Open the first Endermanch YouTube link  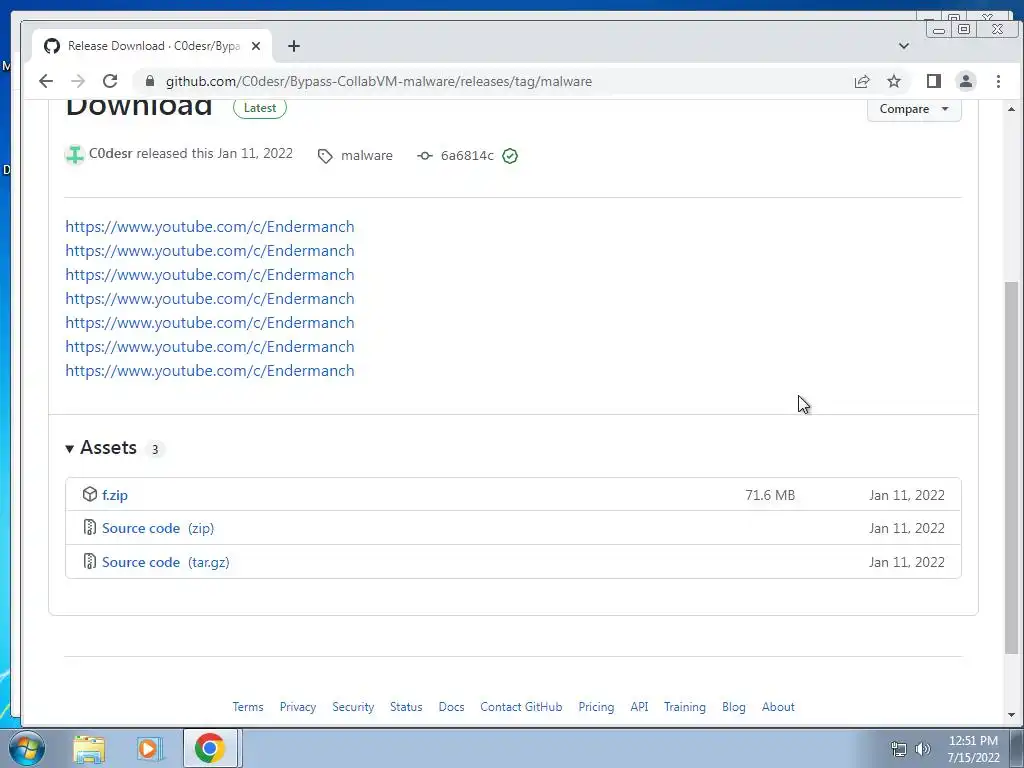(x=210, y=227)
